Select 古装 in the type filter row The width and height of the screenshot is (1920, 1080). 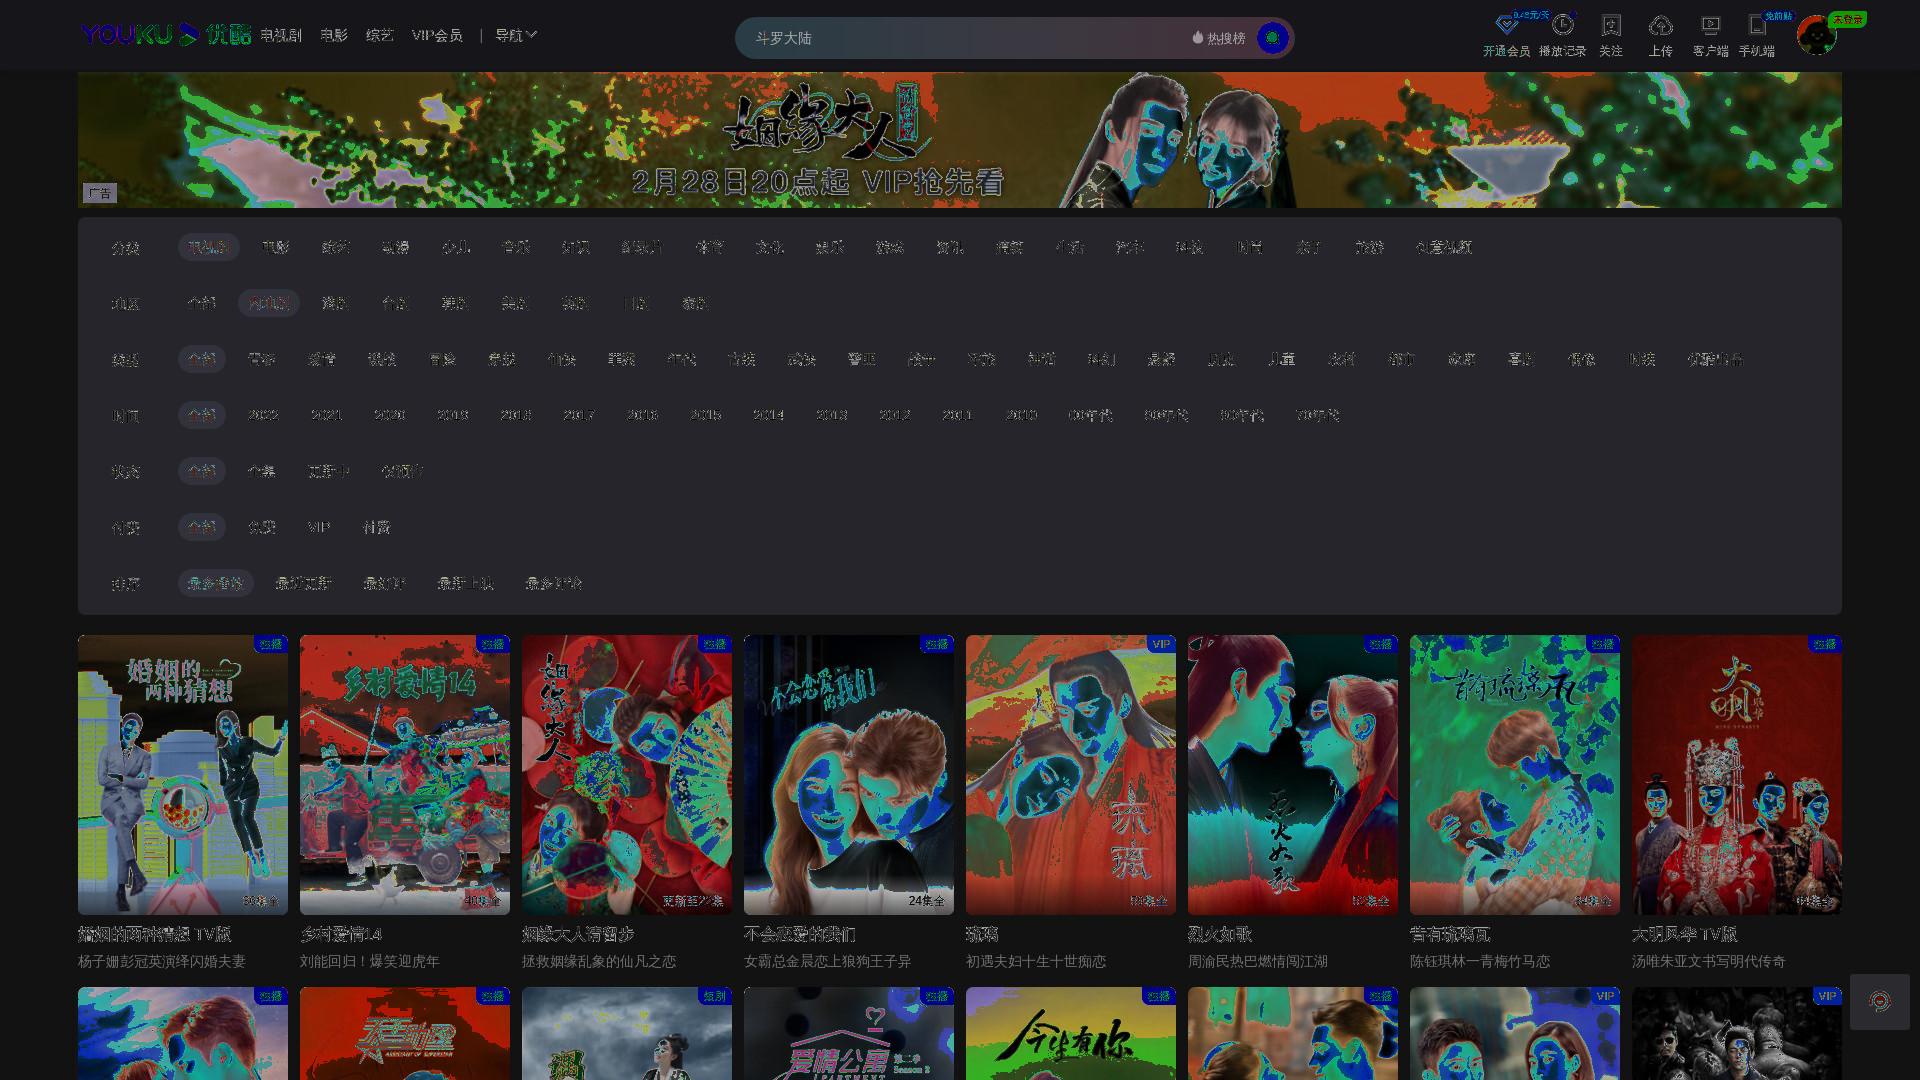click(741, 359)
